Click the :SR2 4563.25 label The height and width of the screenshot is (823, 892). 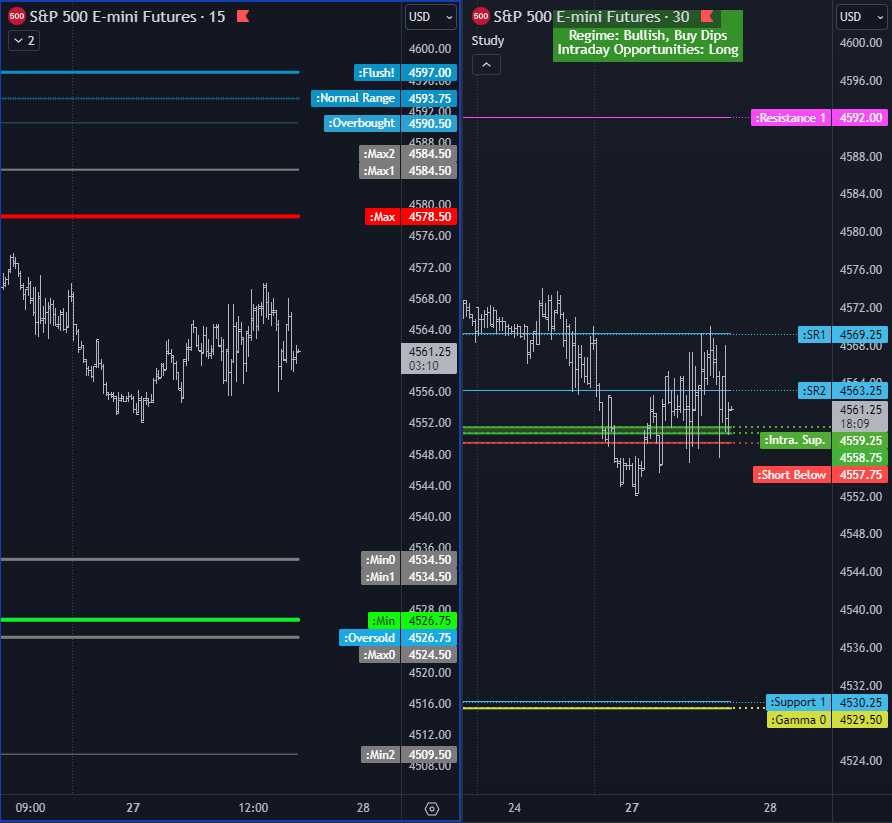pos(843,391)
